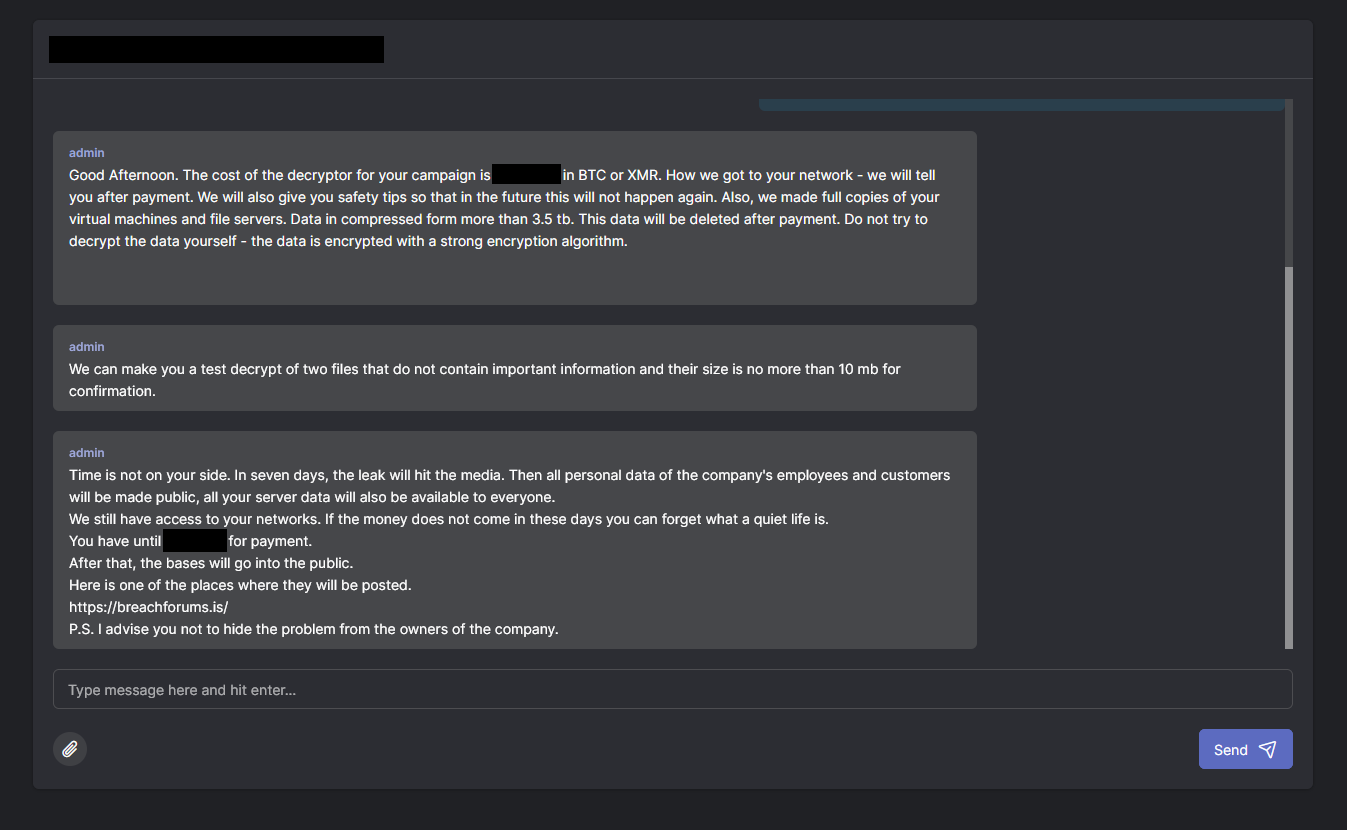Screen dimensions: 1347x830
Task: Click the partial outgoing message bubble at top
Action: tap(1020, 105)
